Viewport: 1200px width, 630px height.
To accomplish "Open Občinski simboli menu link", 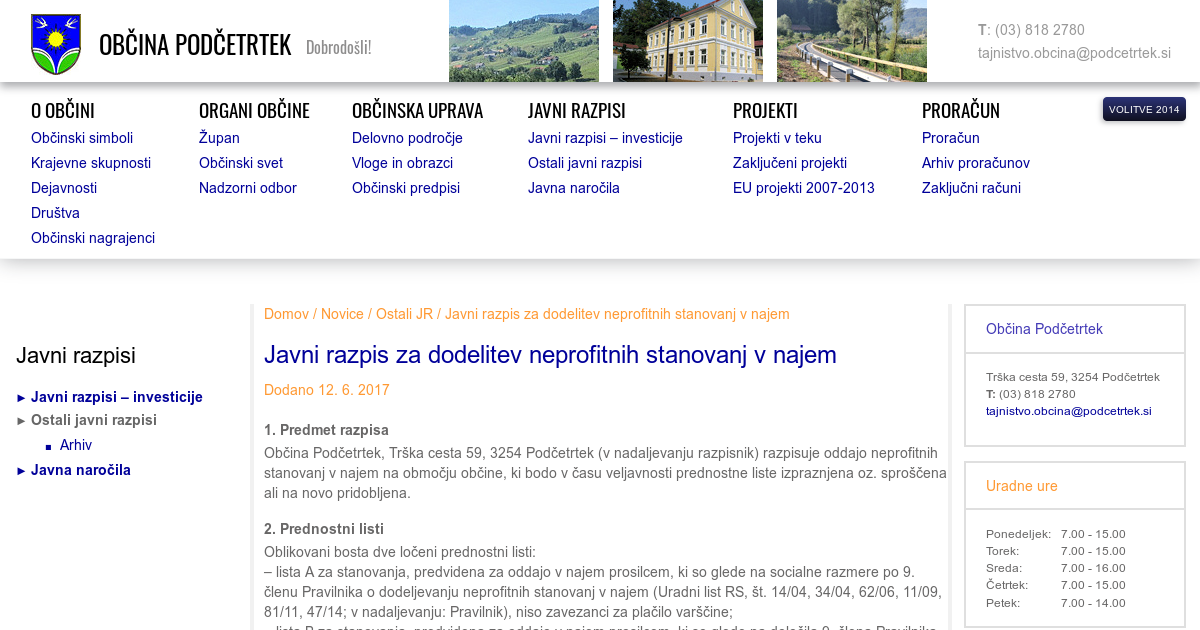I will tap(82, 138).
